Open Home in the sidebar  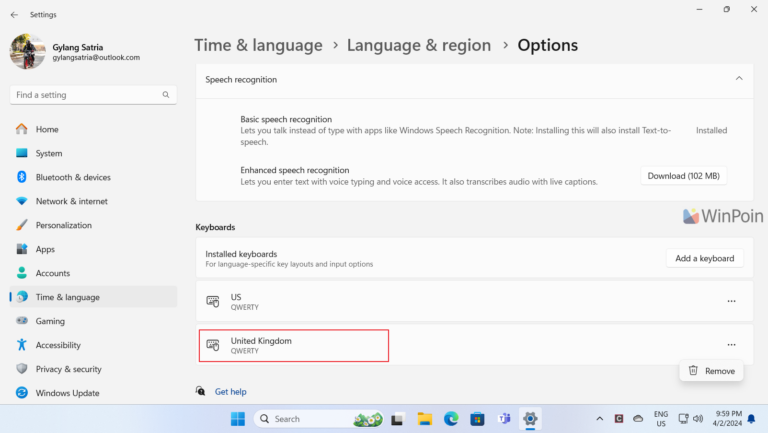[93, 129]
